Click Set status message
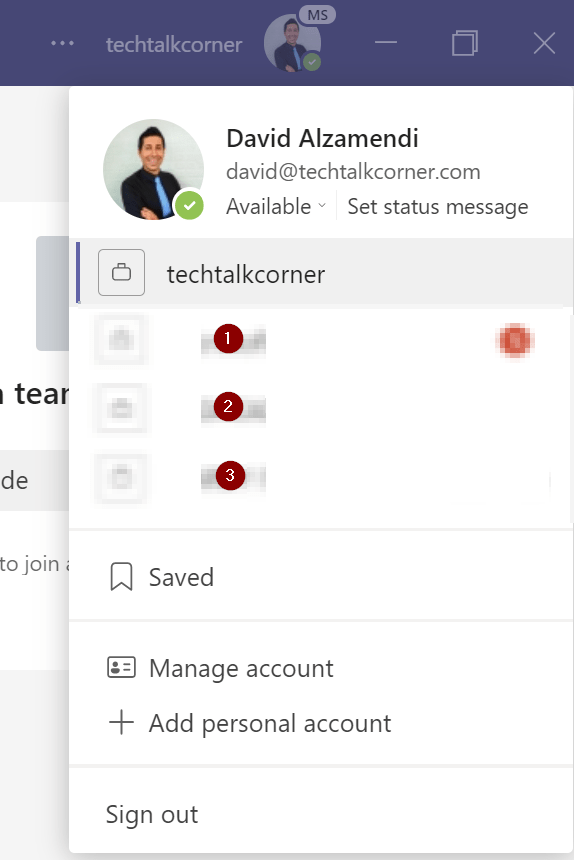 438,207
